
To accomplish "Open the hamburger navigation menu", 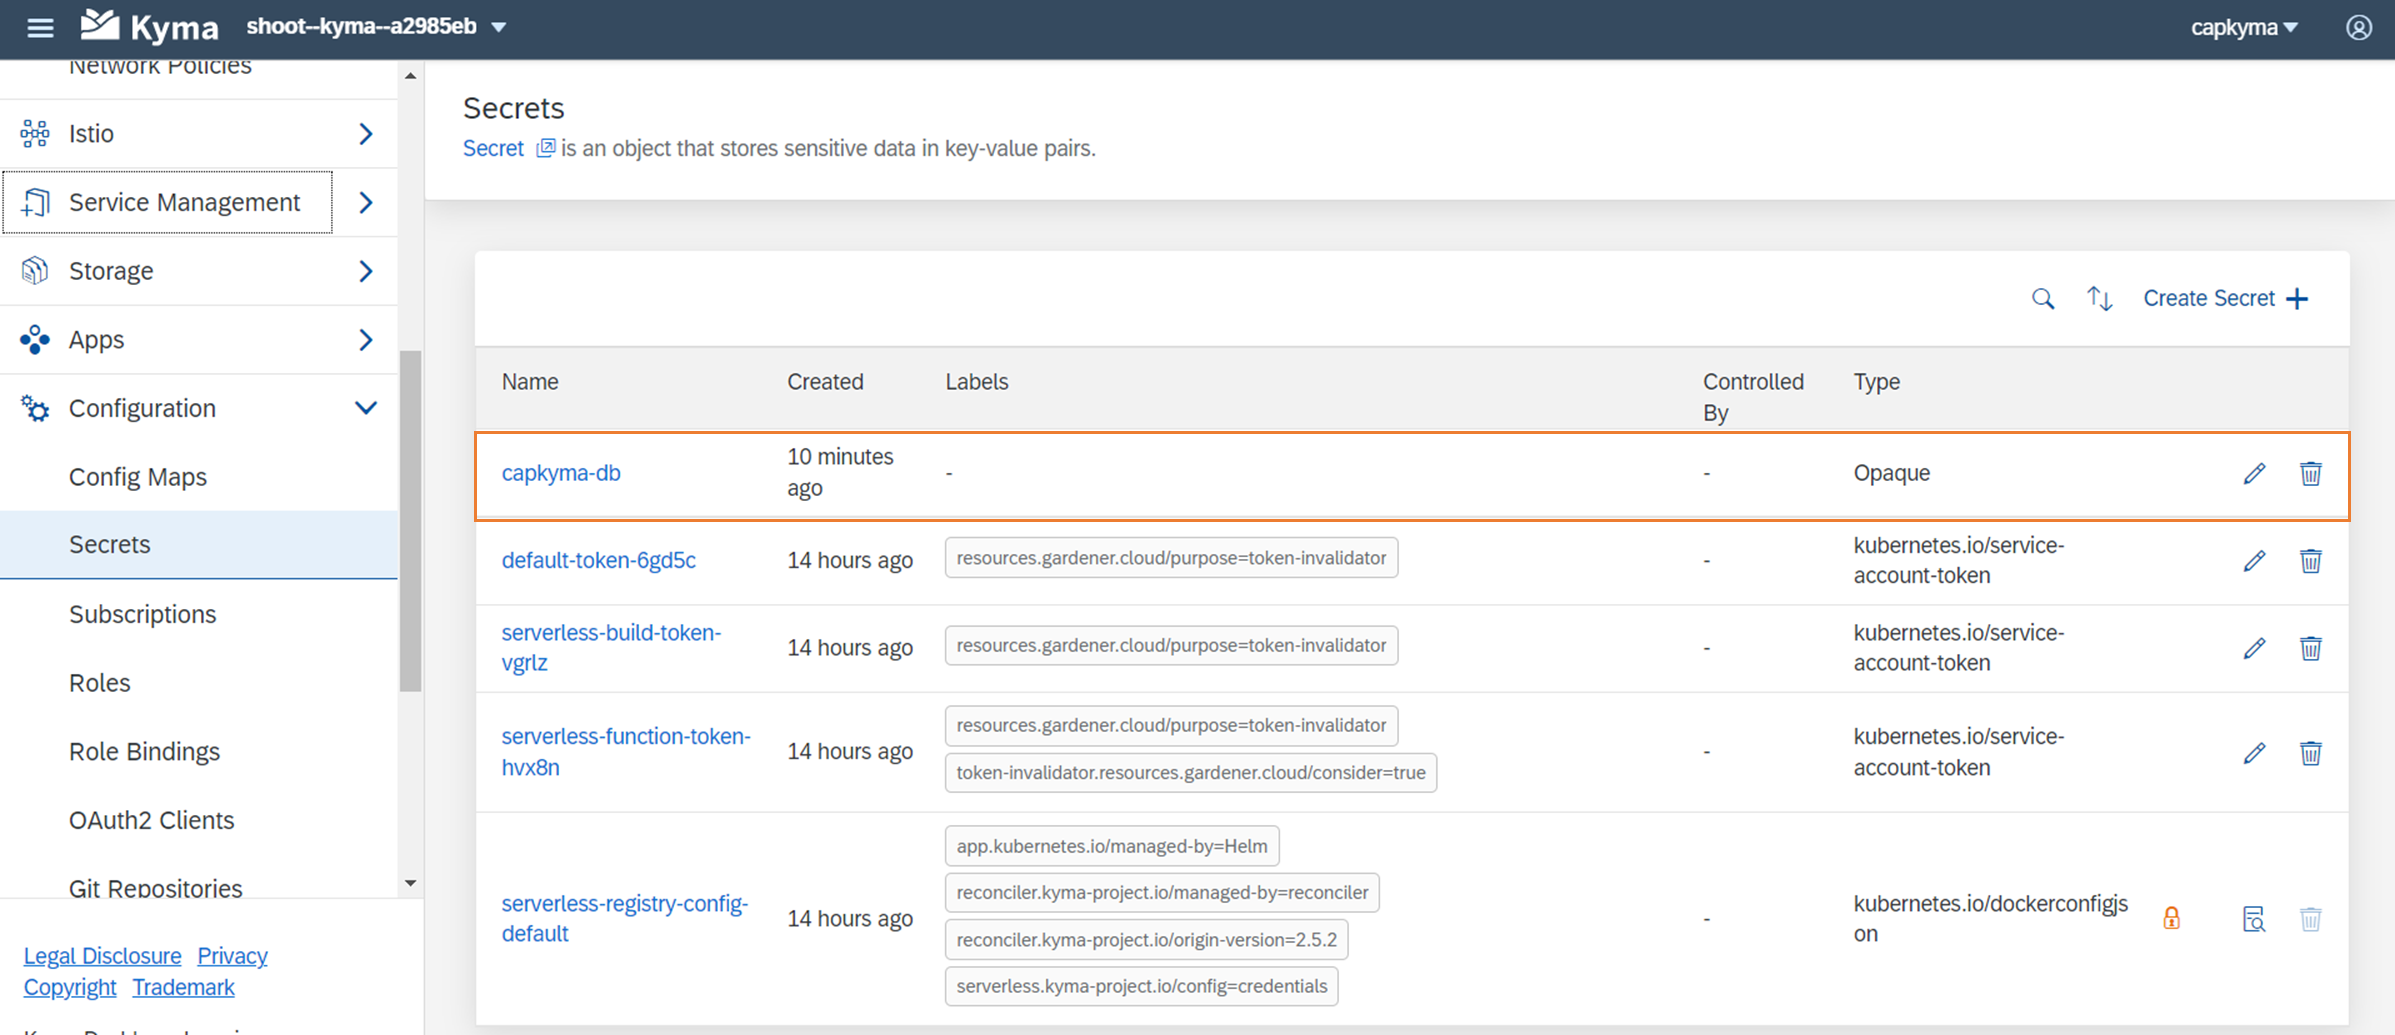I will click(x=40, y=27).
